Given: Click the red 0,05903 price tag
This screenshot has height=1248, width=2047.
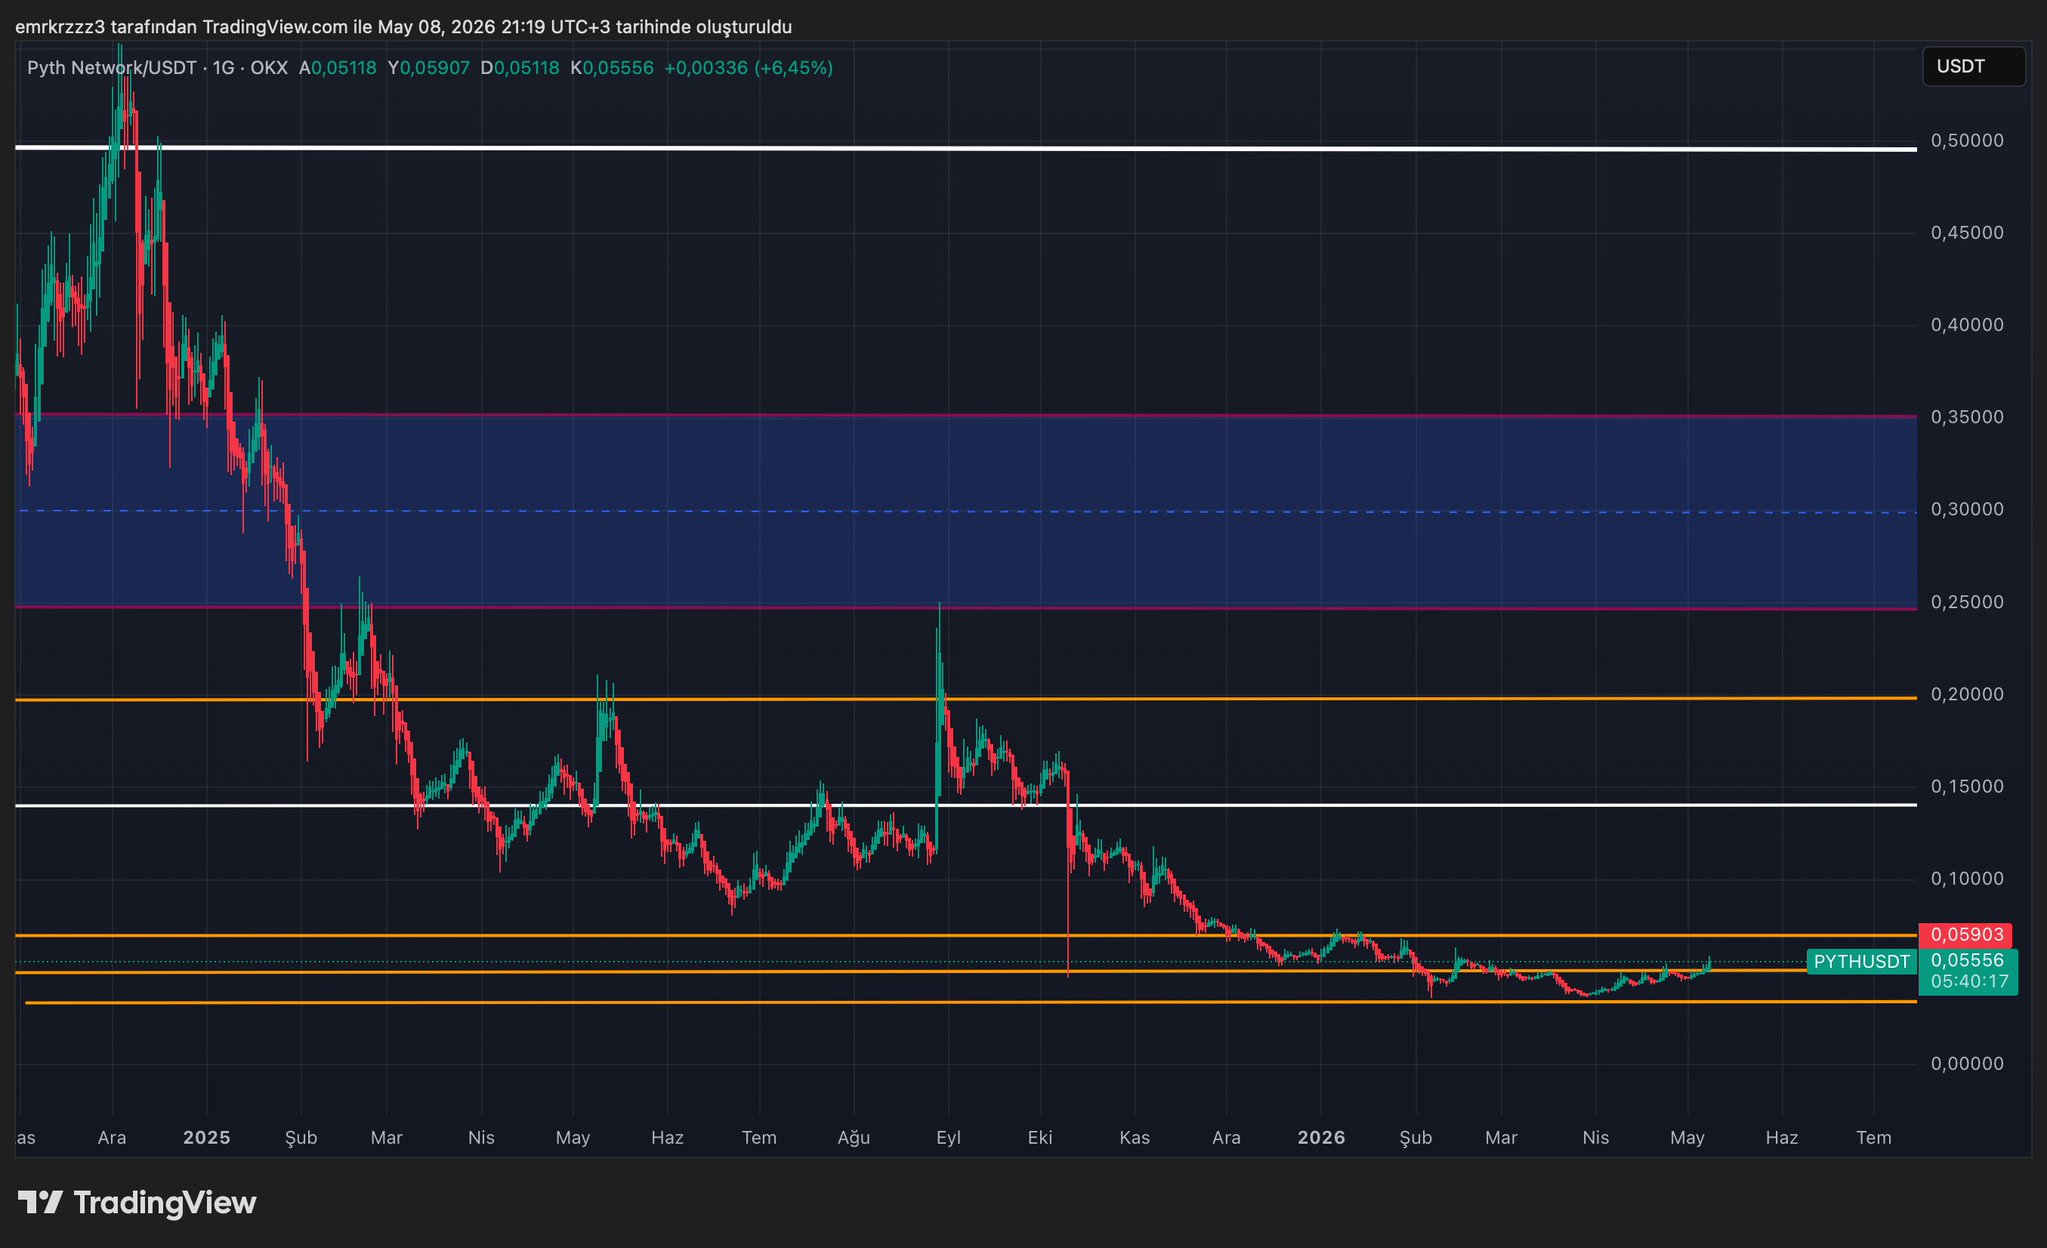Looking at the screenshot, I should (1967, 935).
